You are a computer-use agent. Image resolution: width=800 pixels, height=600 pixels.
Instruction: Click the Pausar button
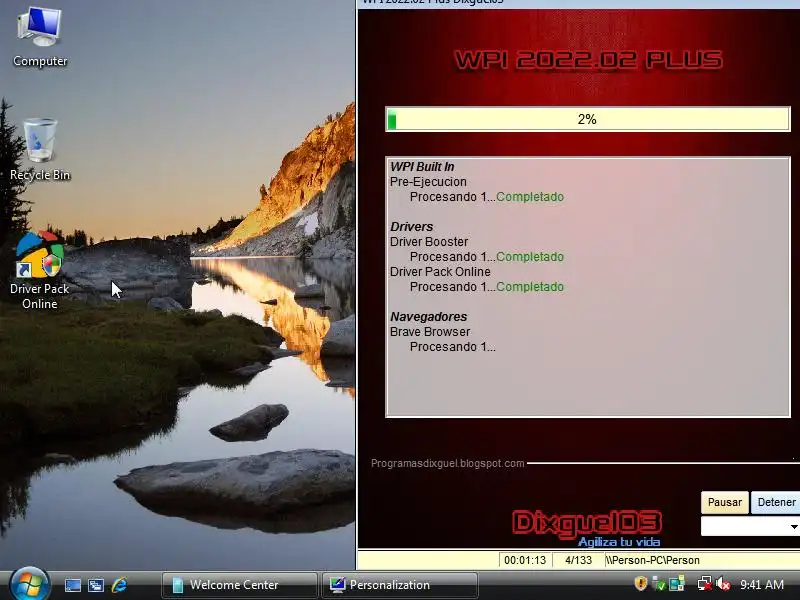point(724,503)
